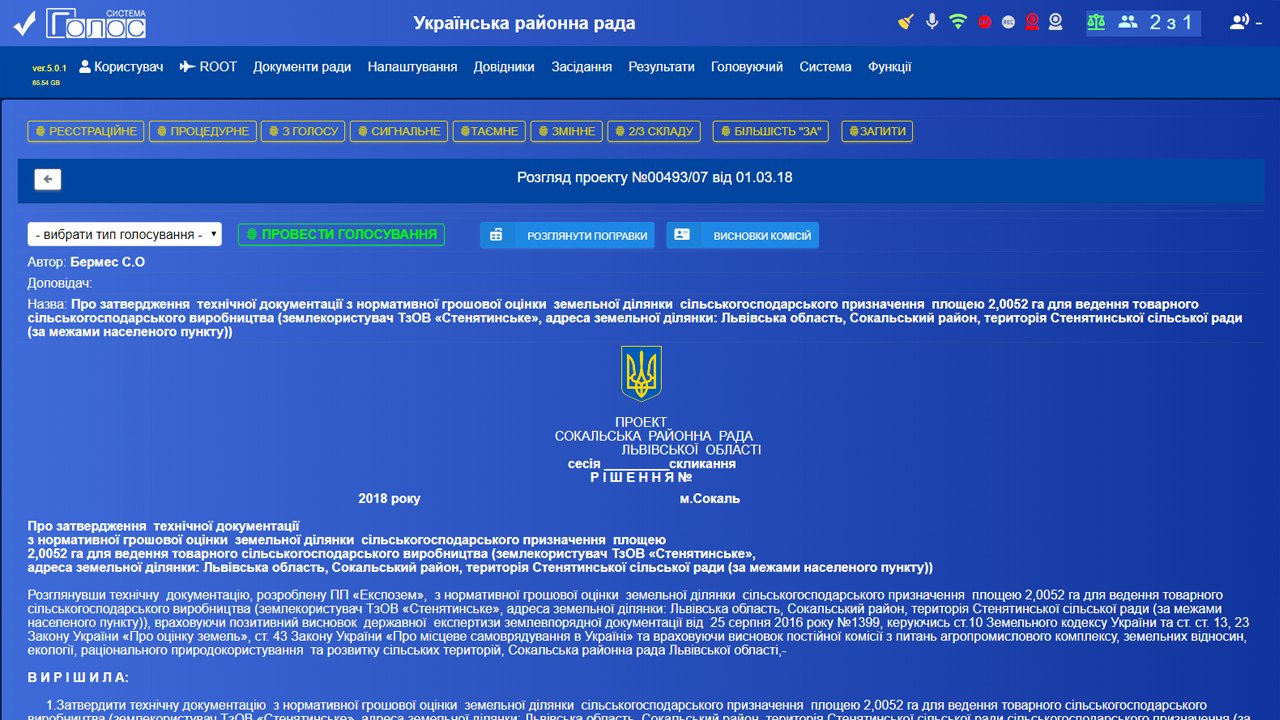Select the 2/3 СКЛАДУ voting mode
The image size is (1280, 720).
click(x=654, y=131)
